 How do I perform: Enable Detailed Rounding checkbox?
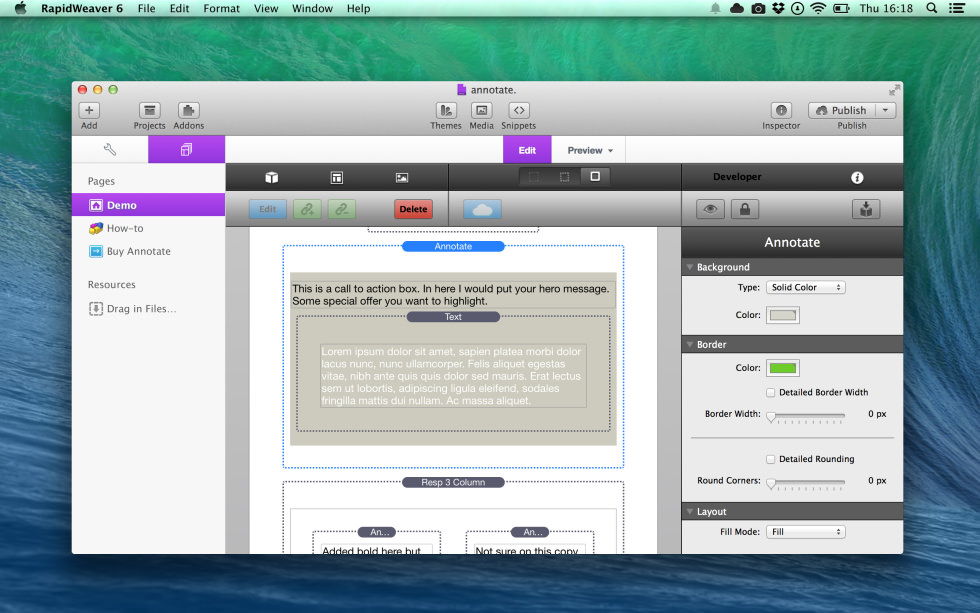pos(771,459)
